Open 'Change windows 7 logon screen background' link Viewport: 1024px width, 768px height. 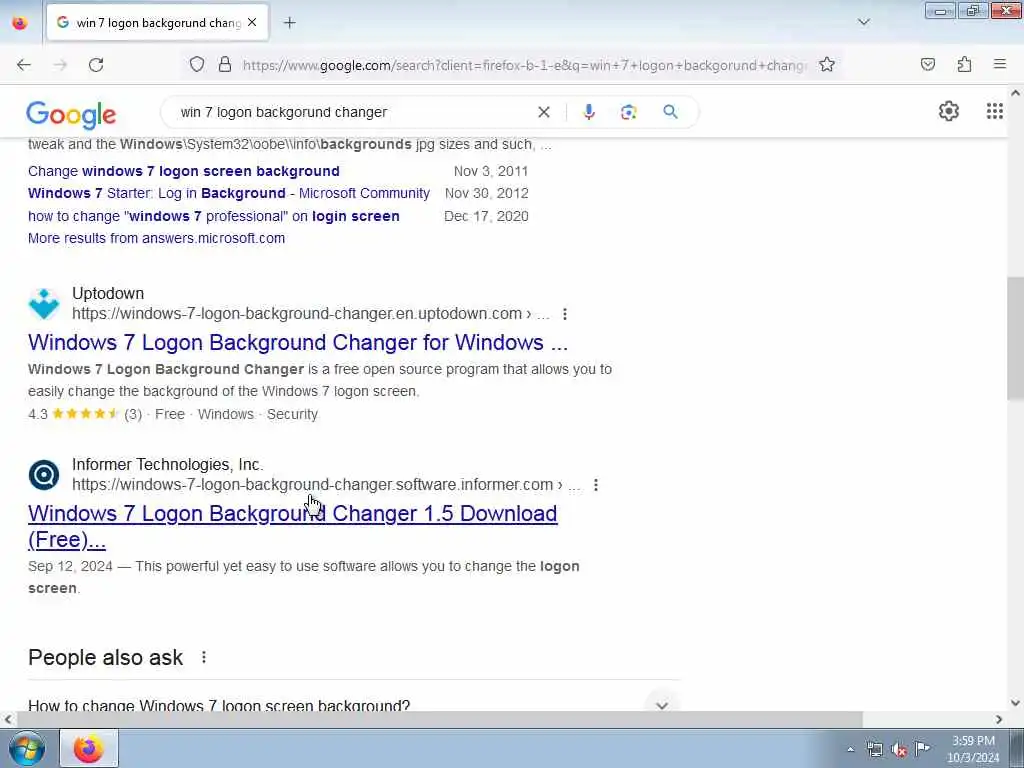pos(184,171)
